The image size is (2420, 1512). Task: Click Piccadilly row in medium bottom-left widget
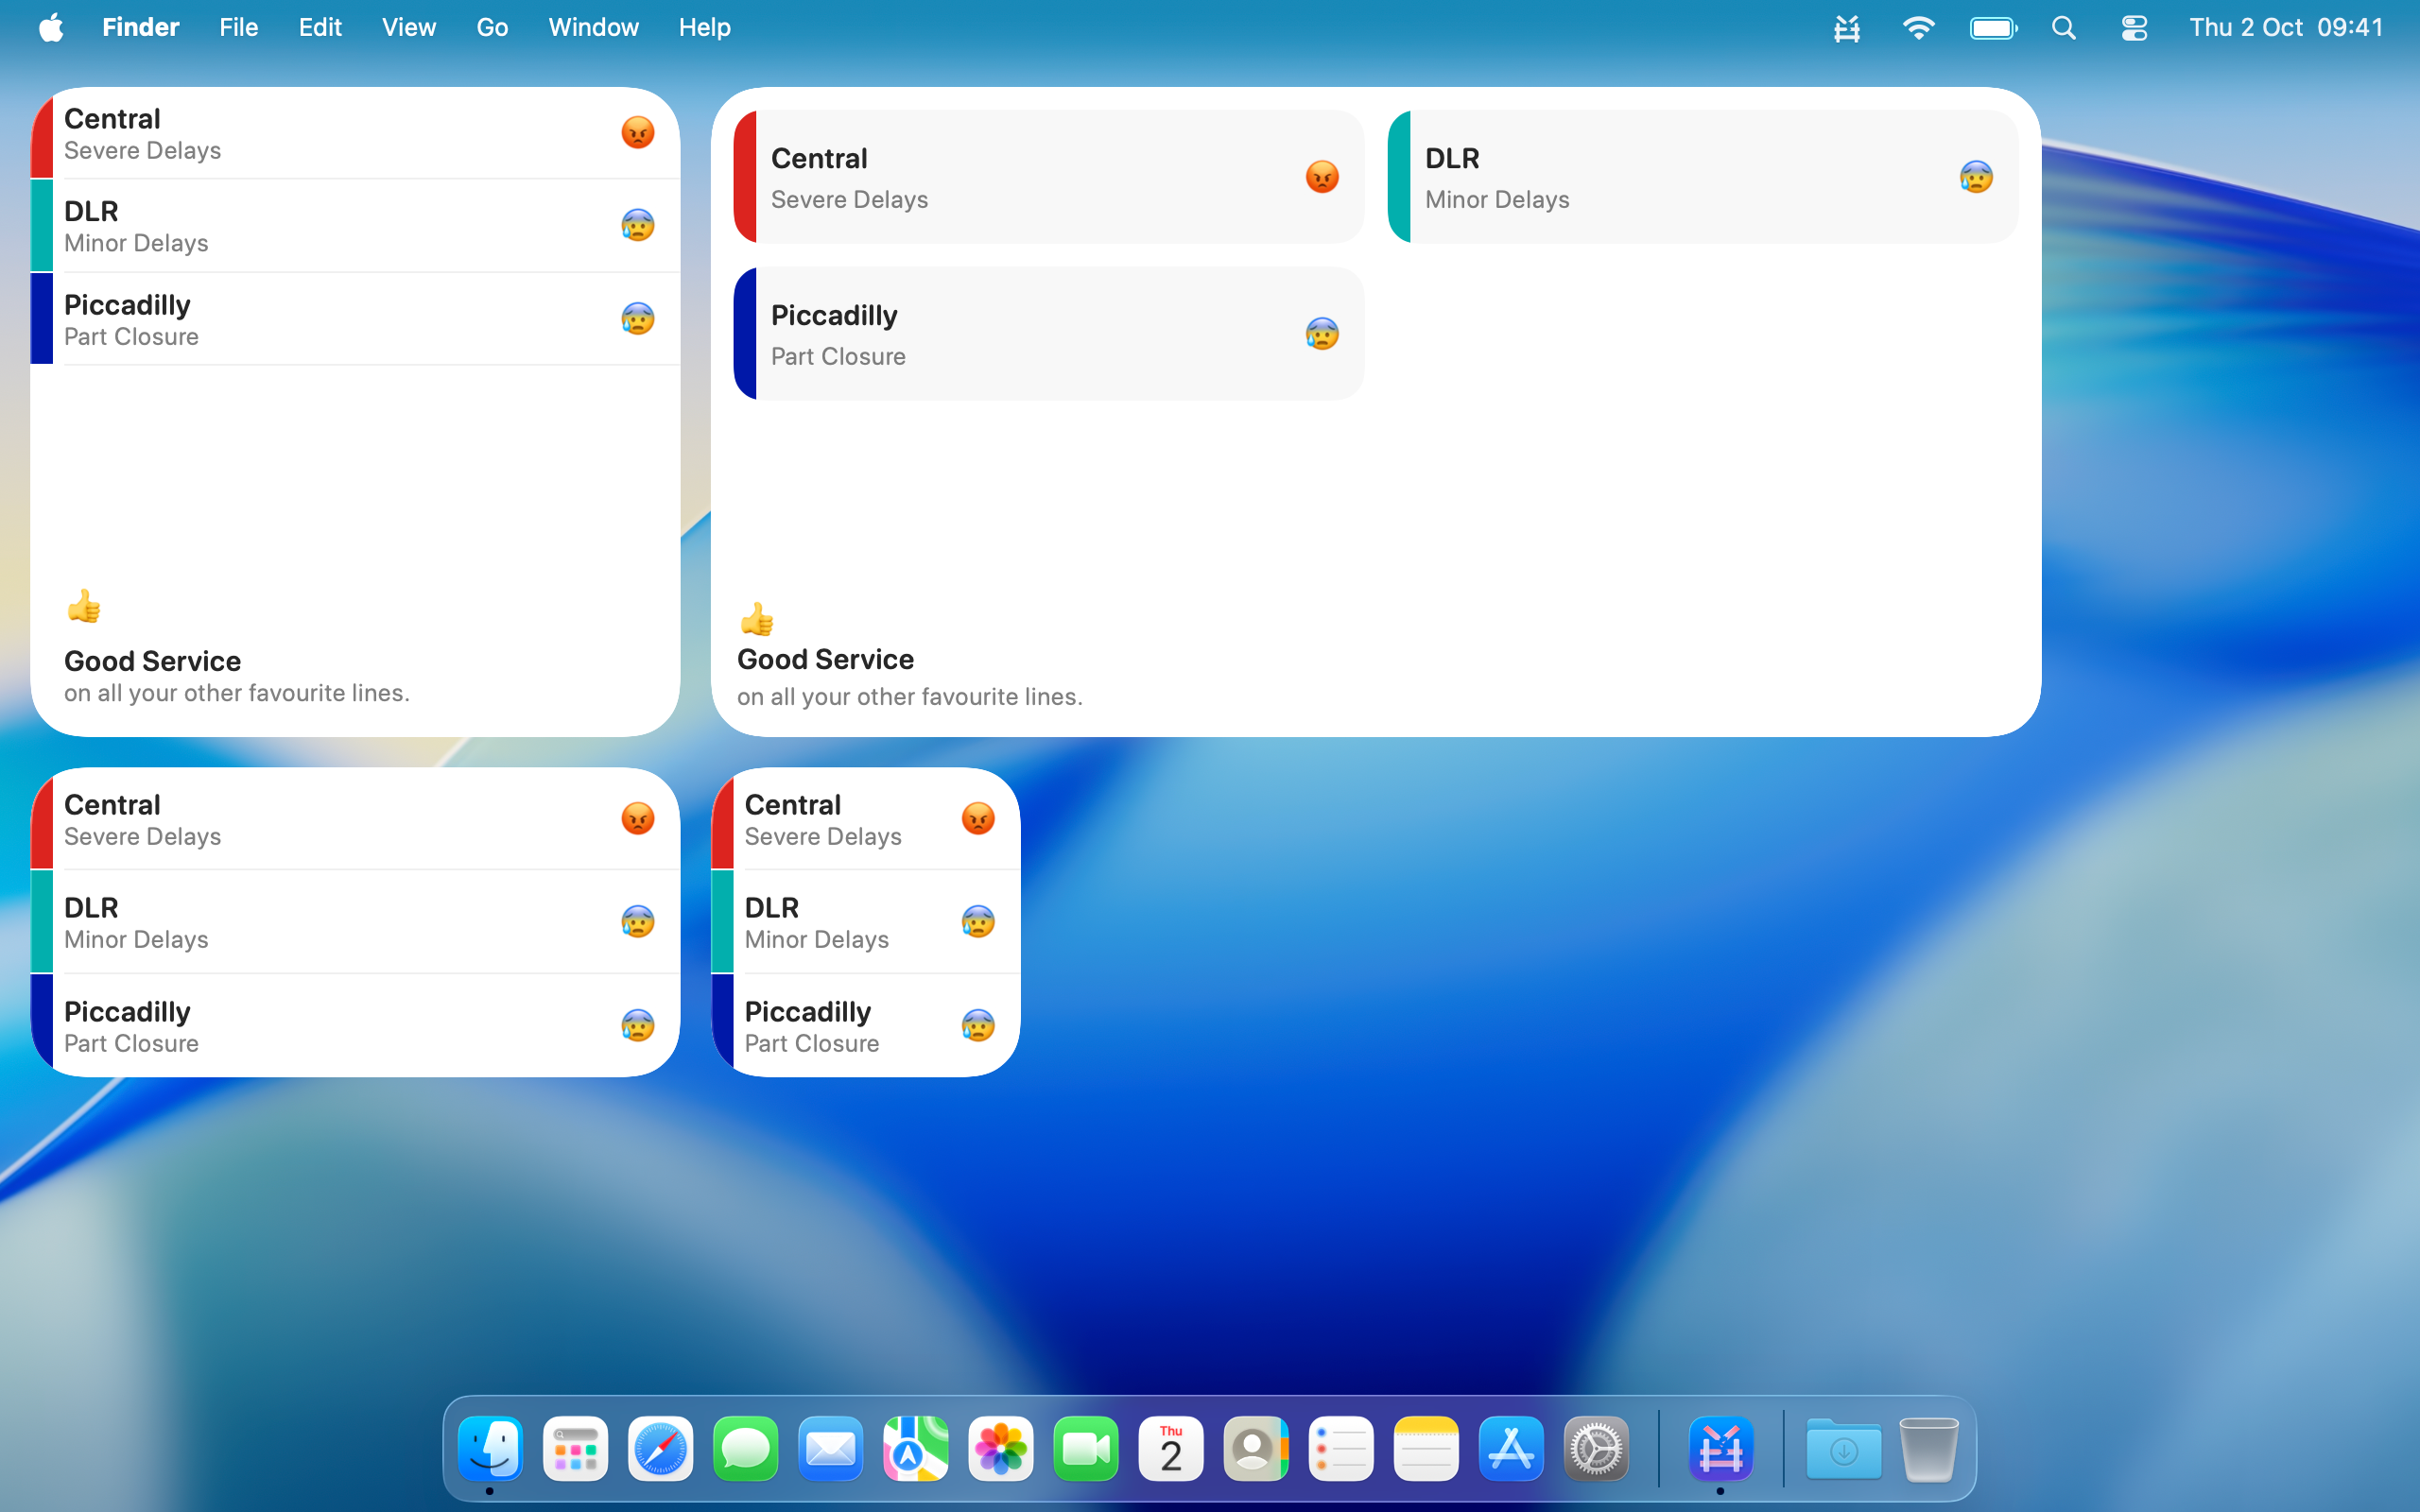355,1026
